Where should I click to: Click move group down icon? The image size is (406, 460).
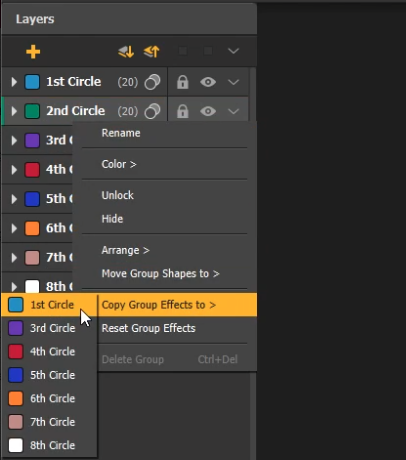[x=126, y=52]
